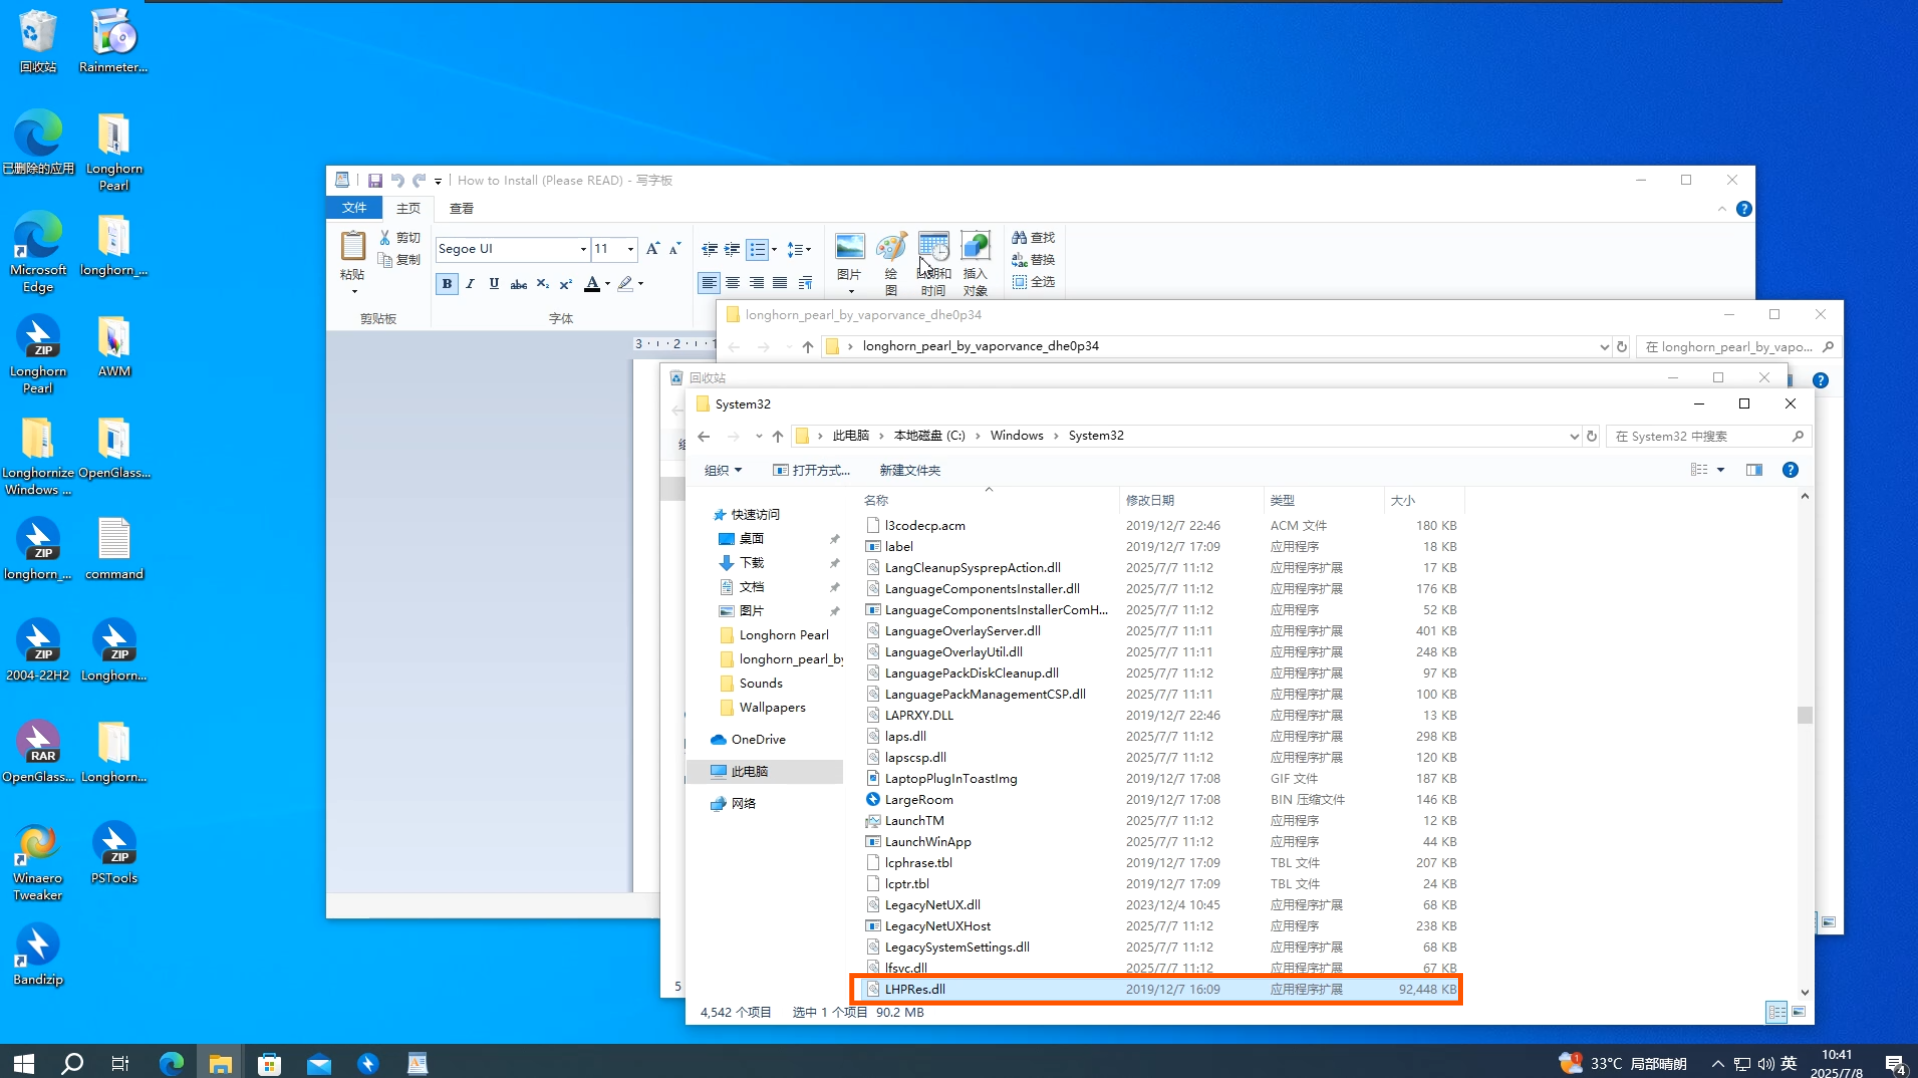Image resolution: width=1918 pixels, height=1078 pixels.
Task: Click the Copy (复制) button in WordPad
Action: [x=399, y=260]
